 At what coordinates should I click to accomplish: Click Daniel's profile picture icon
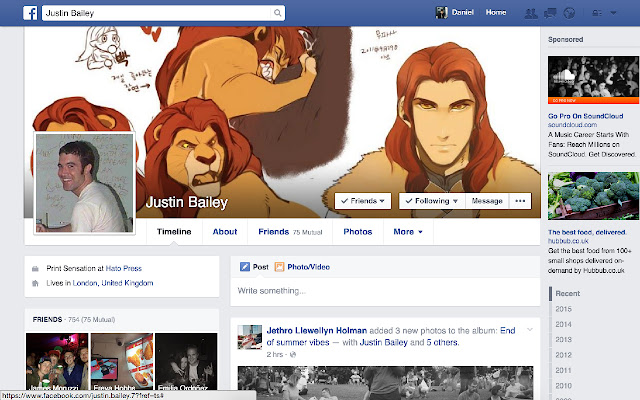point(441,13)
